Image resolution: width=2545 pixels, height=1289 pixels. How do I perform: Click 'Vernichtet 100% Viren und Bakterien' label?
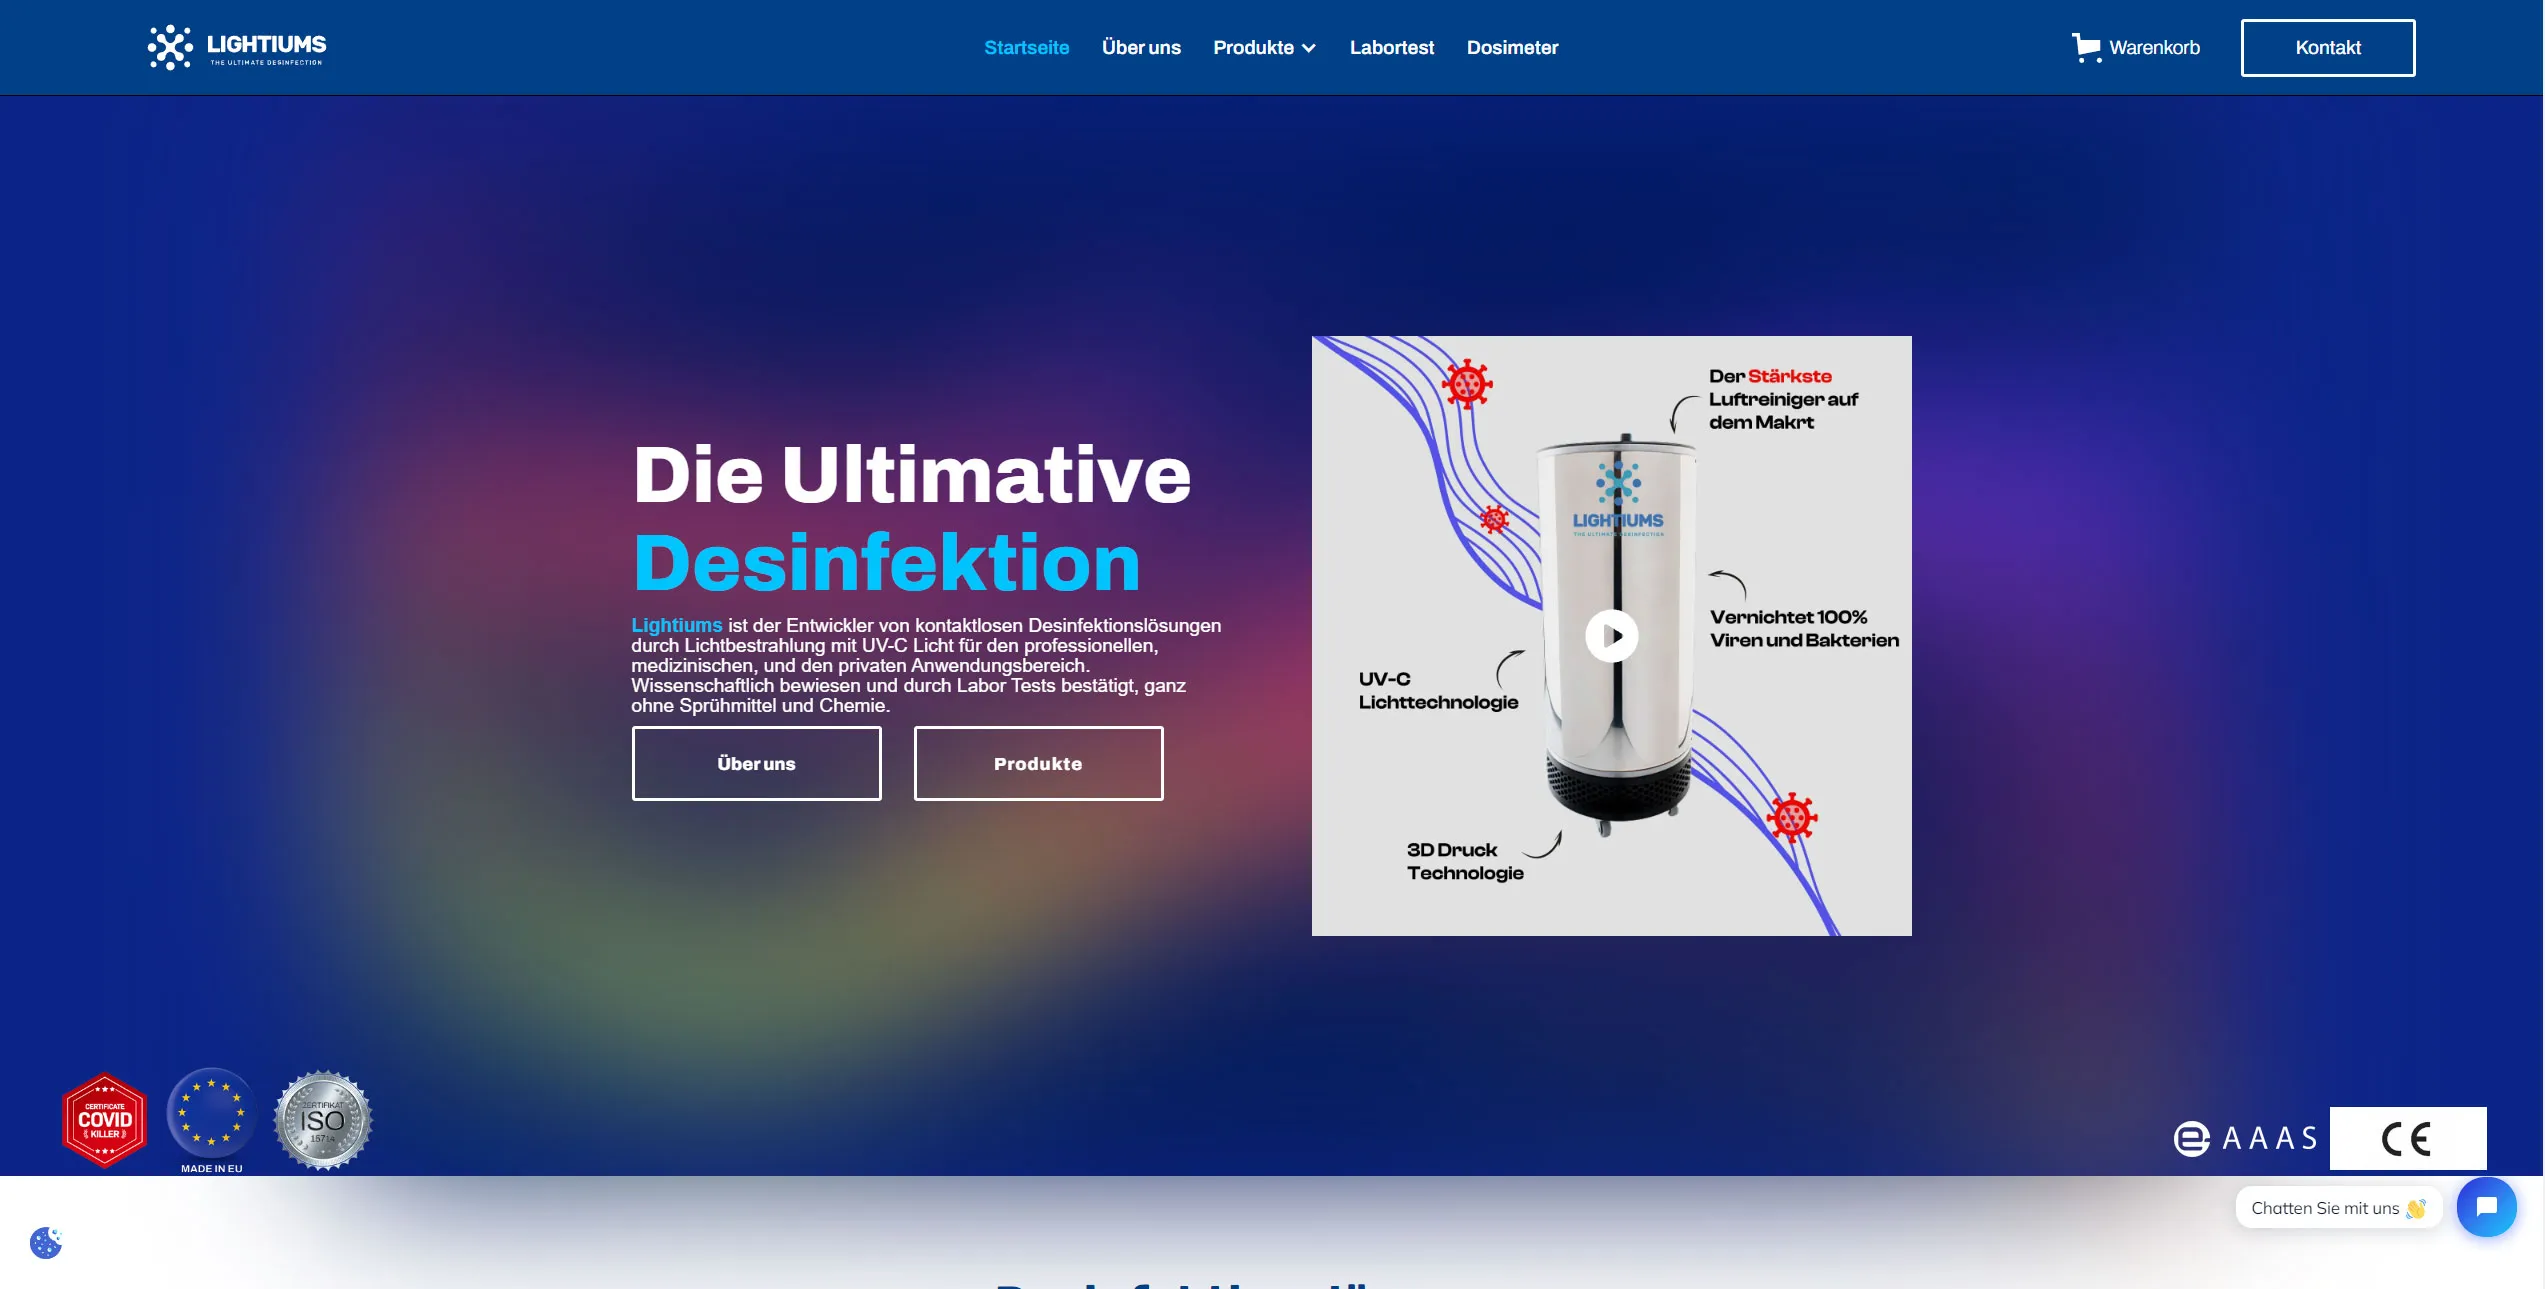(1804, 628)
